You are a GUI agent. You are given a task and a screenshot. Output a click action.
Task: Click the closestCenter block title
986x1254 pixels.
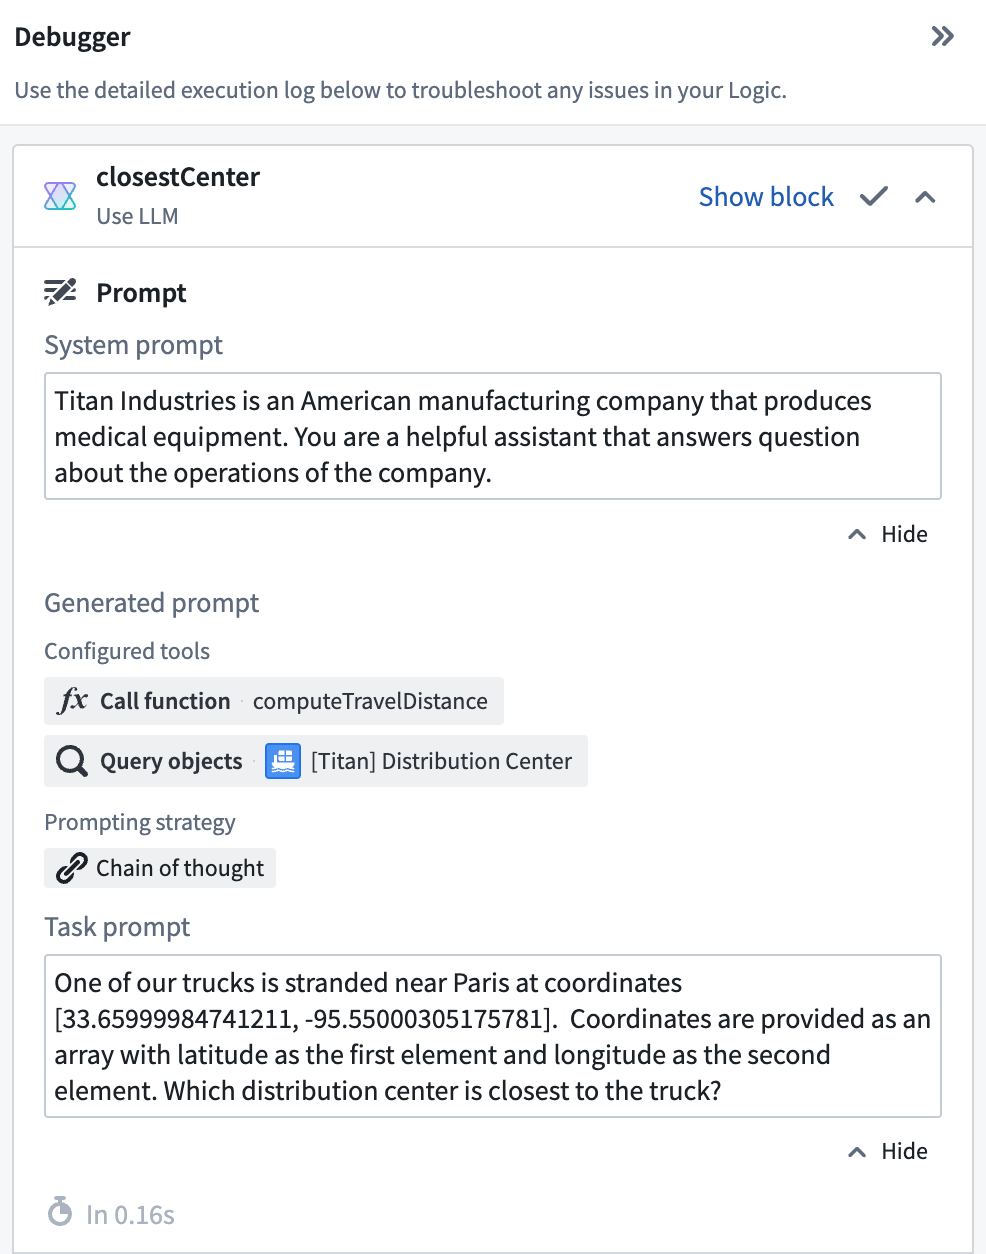click(178, 177)
